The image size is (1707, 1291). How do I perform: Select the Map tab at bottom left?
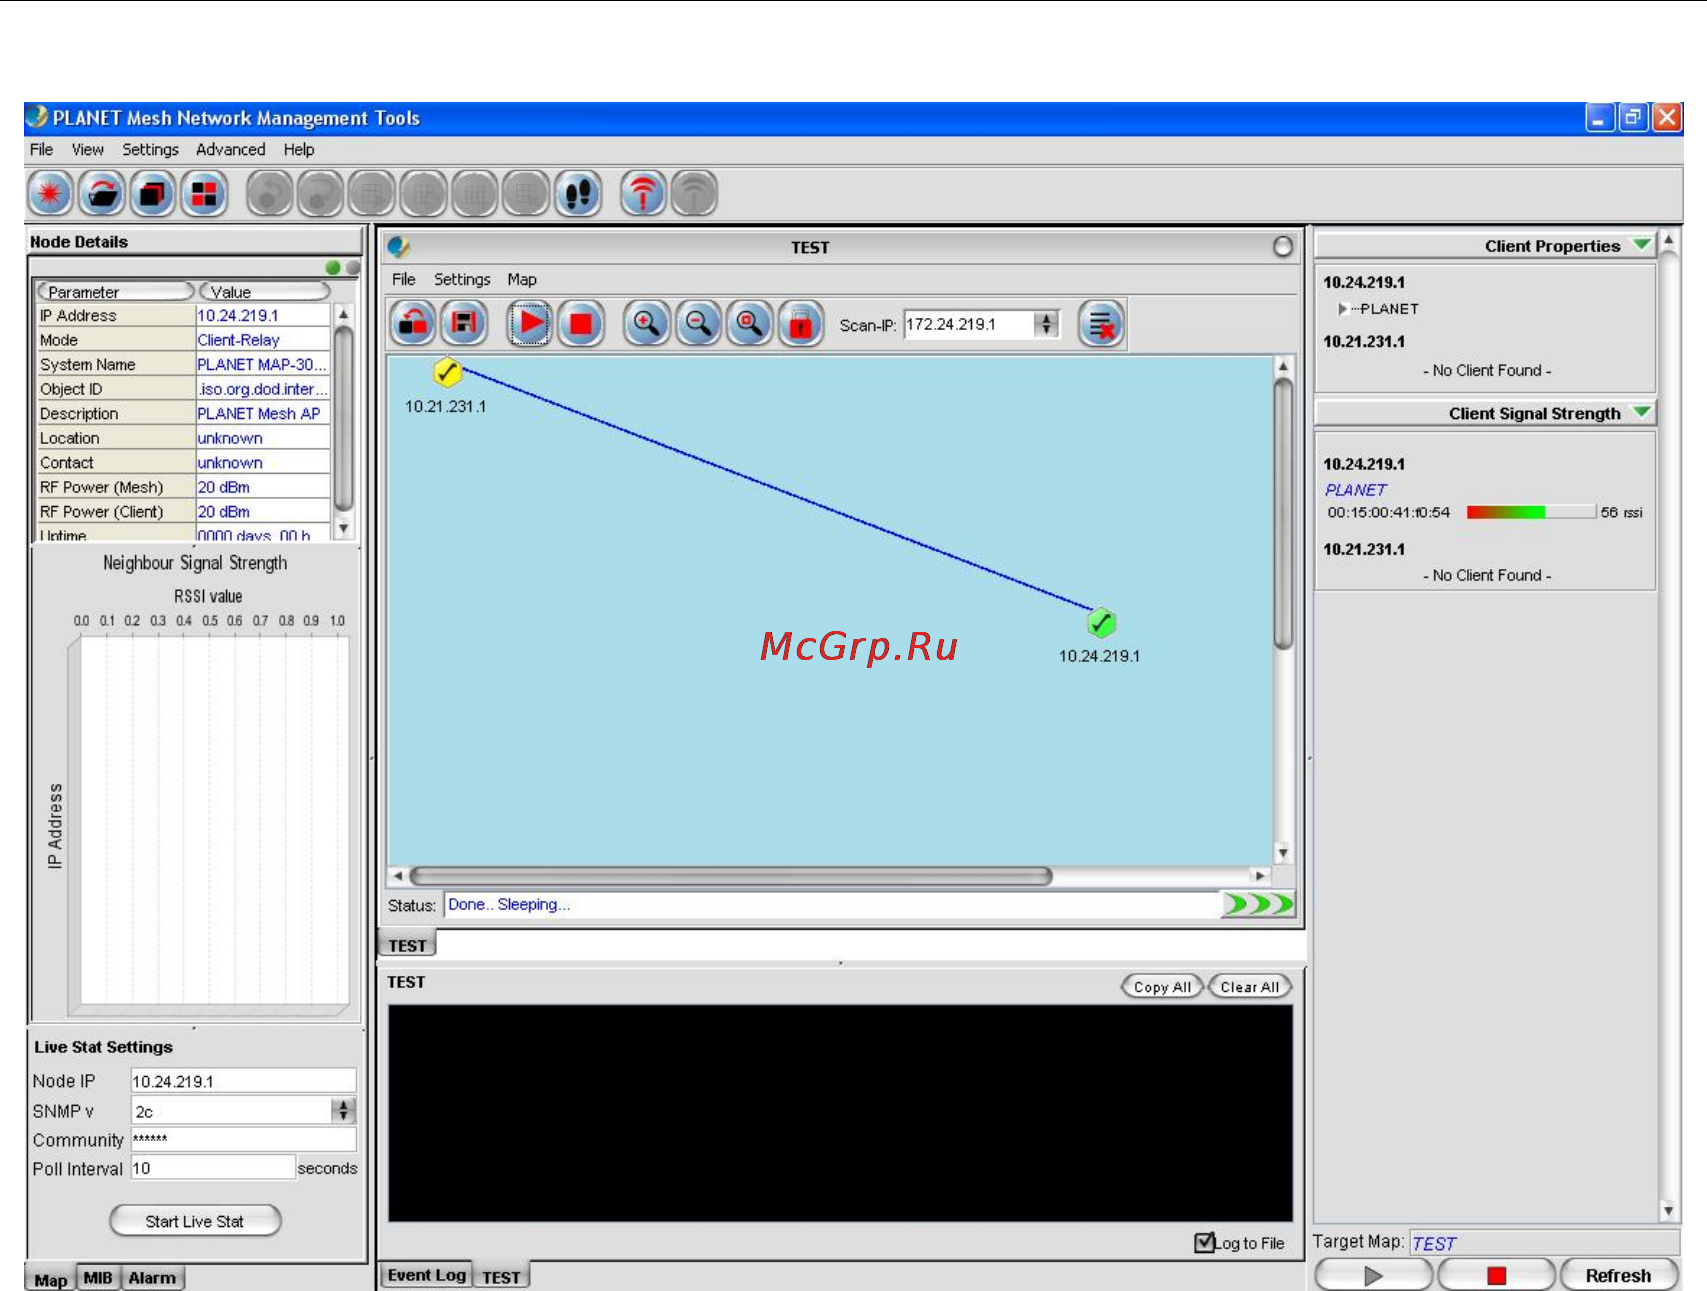click(51, 1279)
